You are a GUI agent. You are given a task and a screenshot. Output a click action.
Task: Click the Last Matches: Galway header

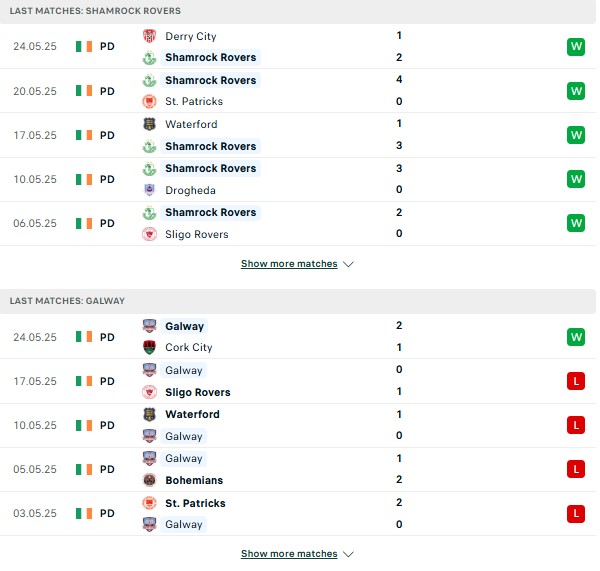point(67,301)
